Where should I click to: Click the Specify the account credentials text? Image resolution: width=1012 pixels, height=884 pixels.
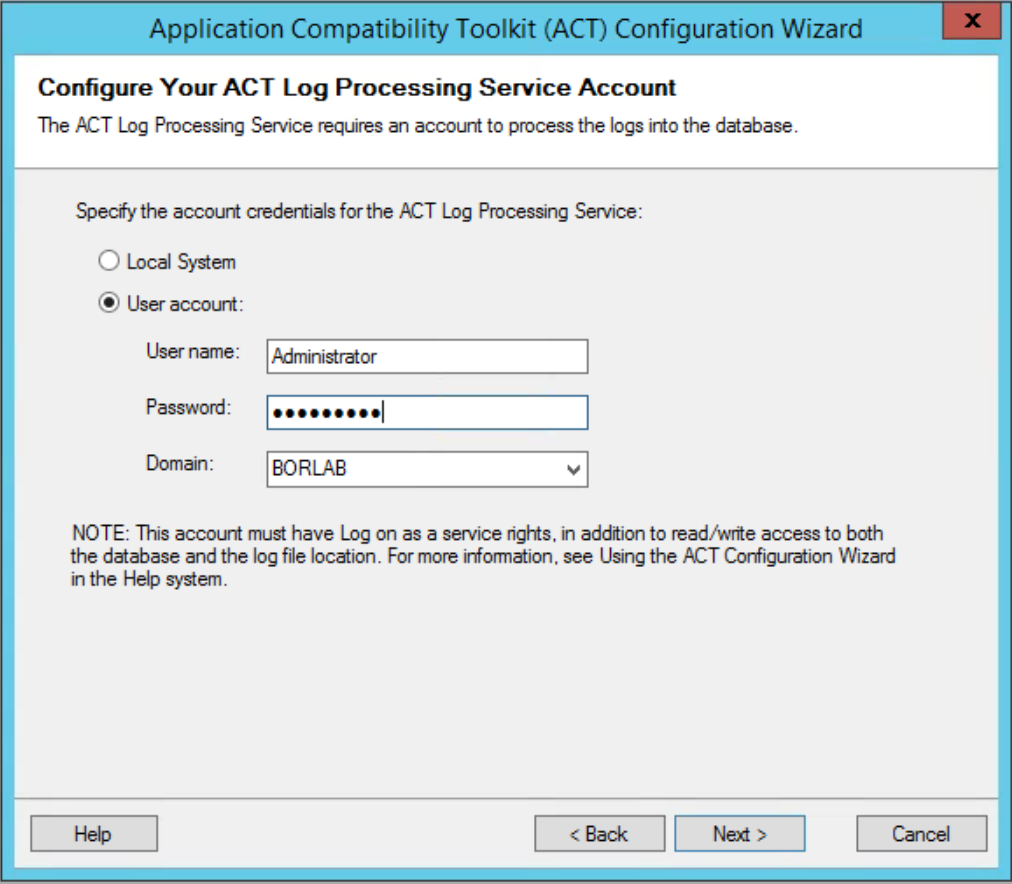click(x=359, y=212)
